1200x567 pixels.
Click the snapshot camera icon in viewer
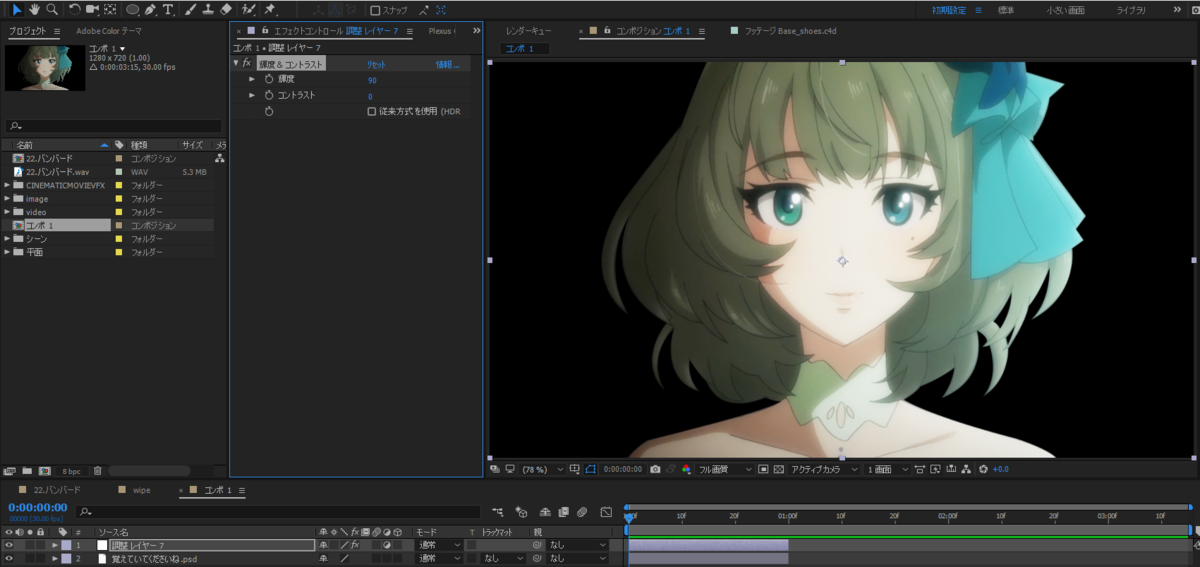point(655,468)
